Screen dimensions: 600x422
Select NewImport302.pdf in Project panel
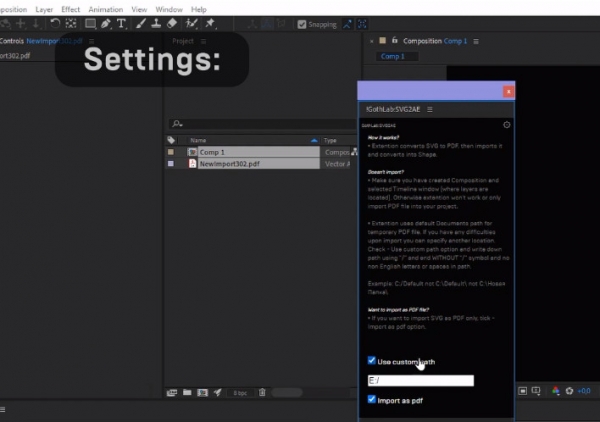230,163
